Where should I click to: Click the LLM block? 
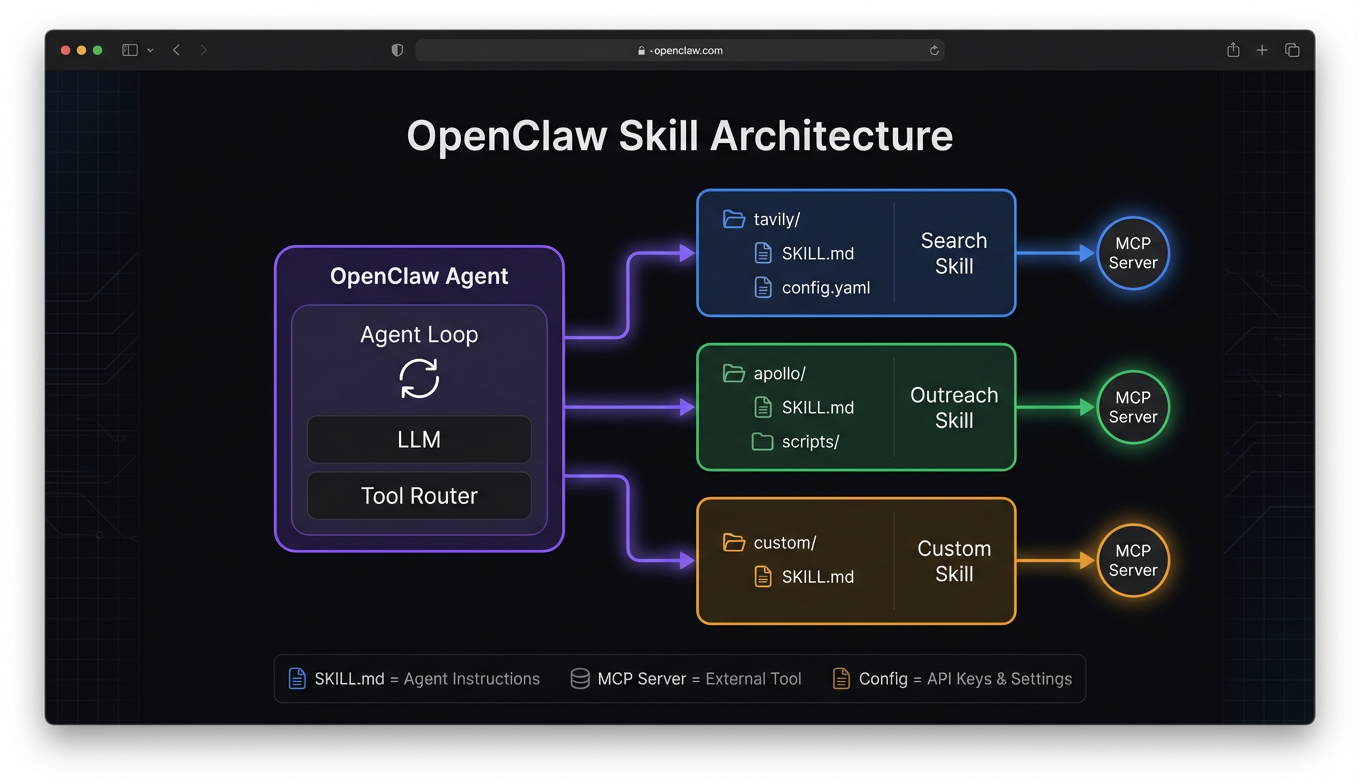[x=419, y=440]
